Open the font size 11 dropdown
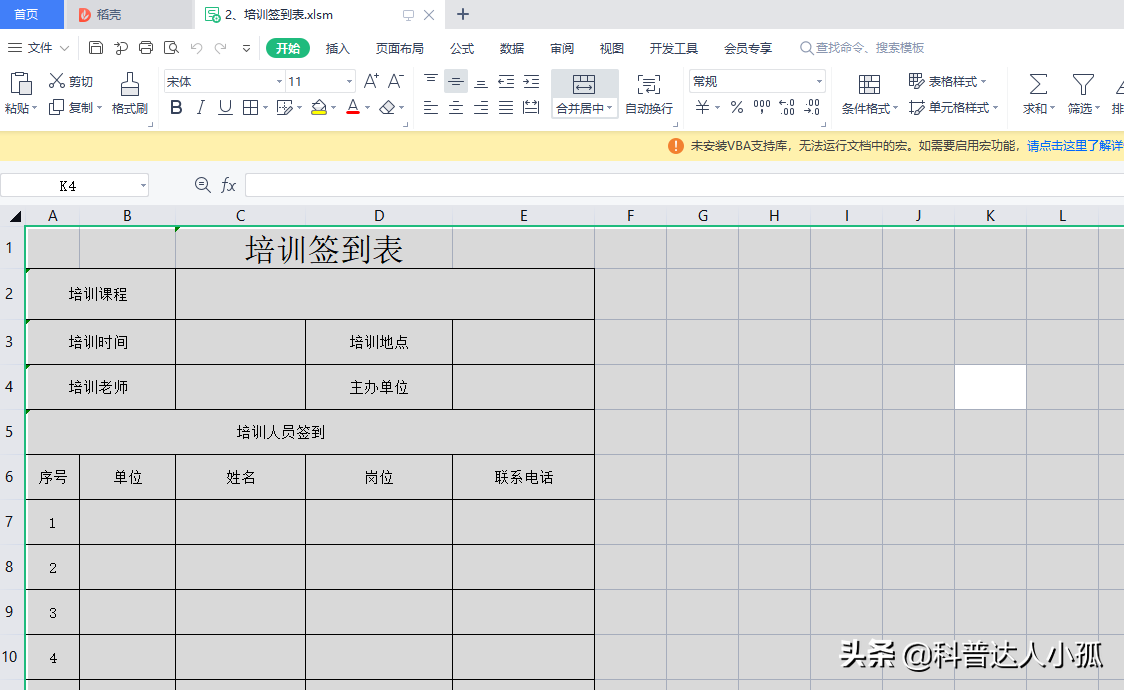Image resolution: width=1124 pixels, height=690 pixels. [x=349, y=82]
